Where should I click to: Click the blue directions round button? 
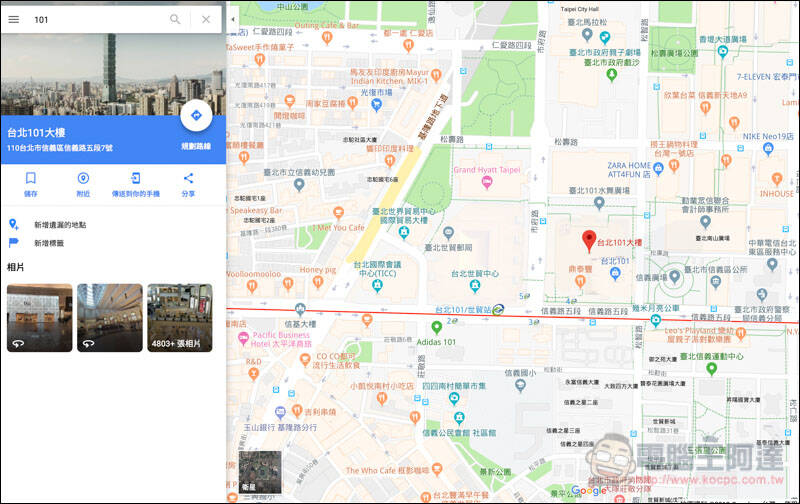pyautogui.click(x=196, y=116)
